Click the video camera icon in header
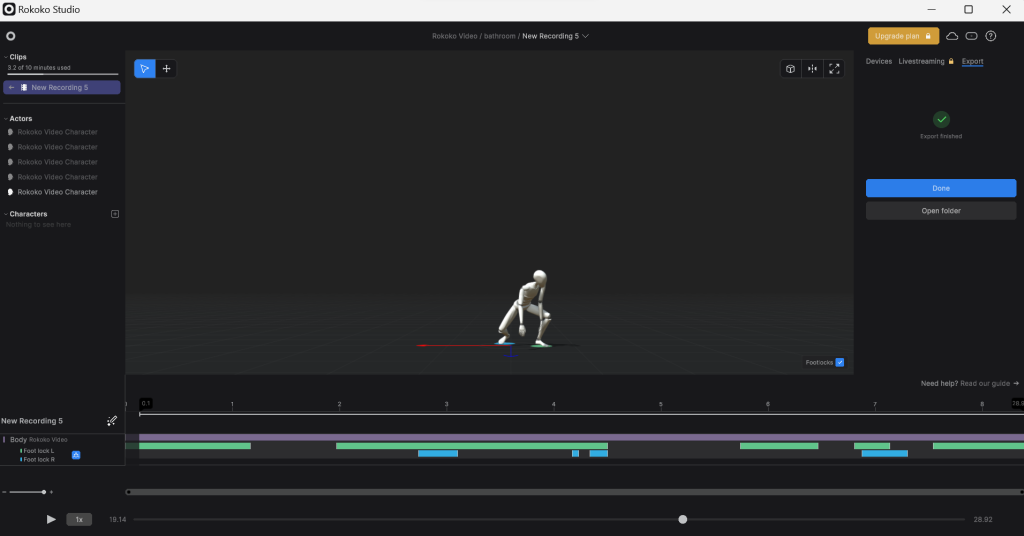The height and width of the screenshot is (536, 1024). coord(972,36)
